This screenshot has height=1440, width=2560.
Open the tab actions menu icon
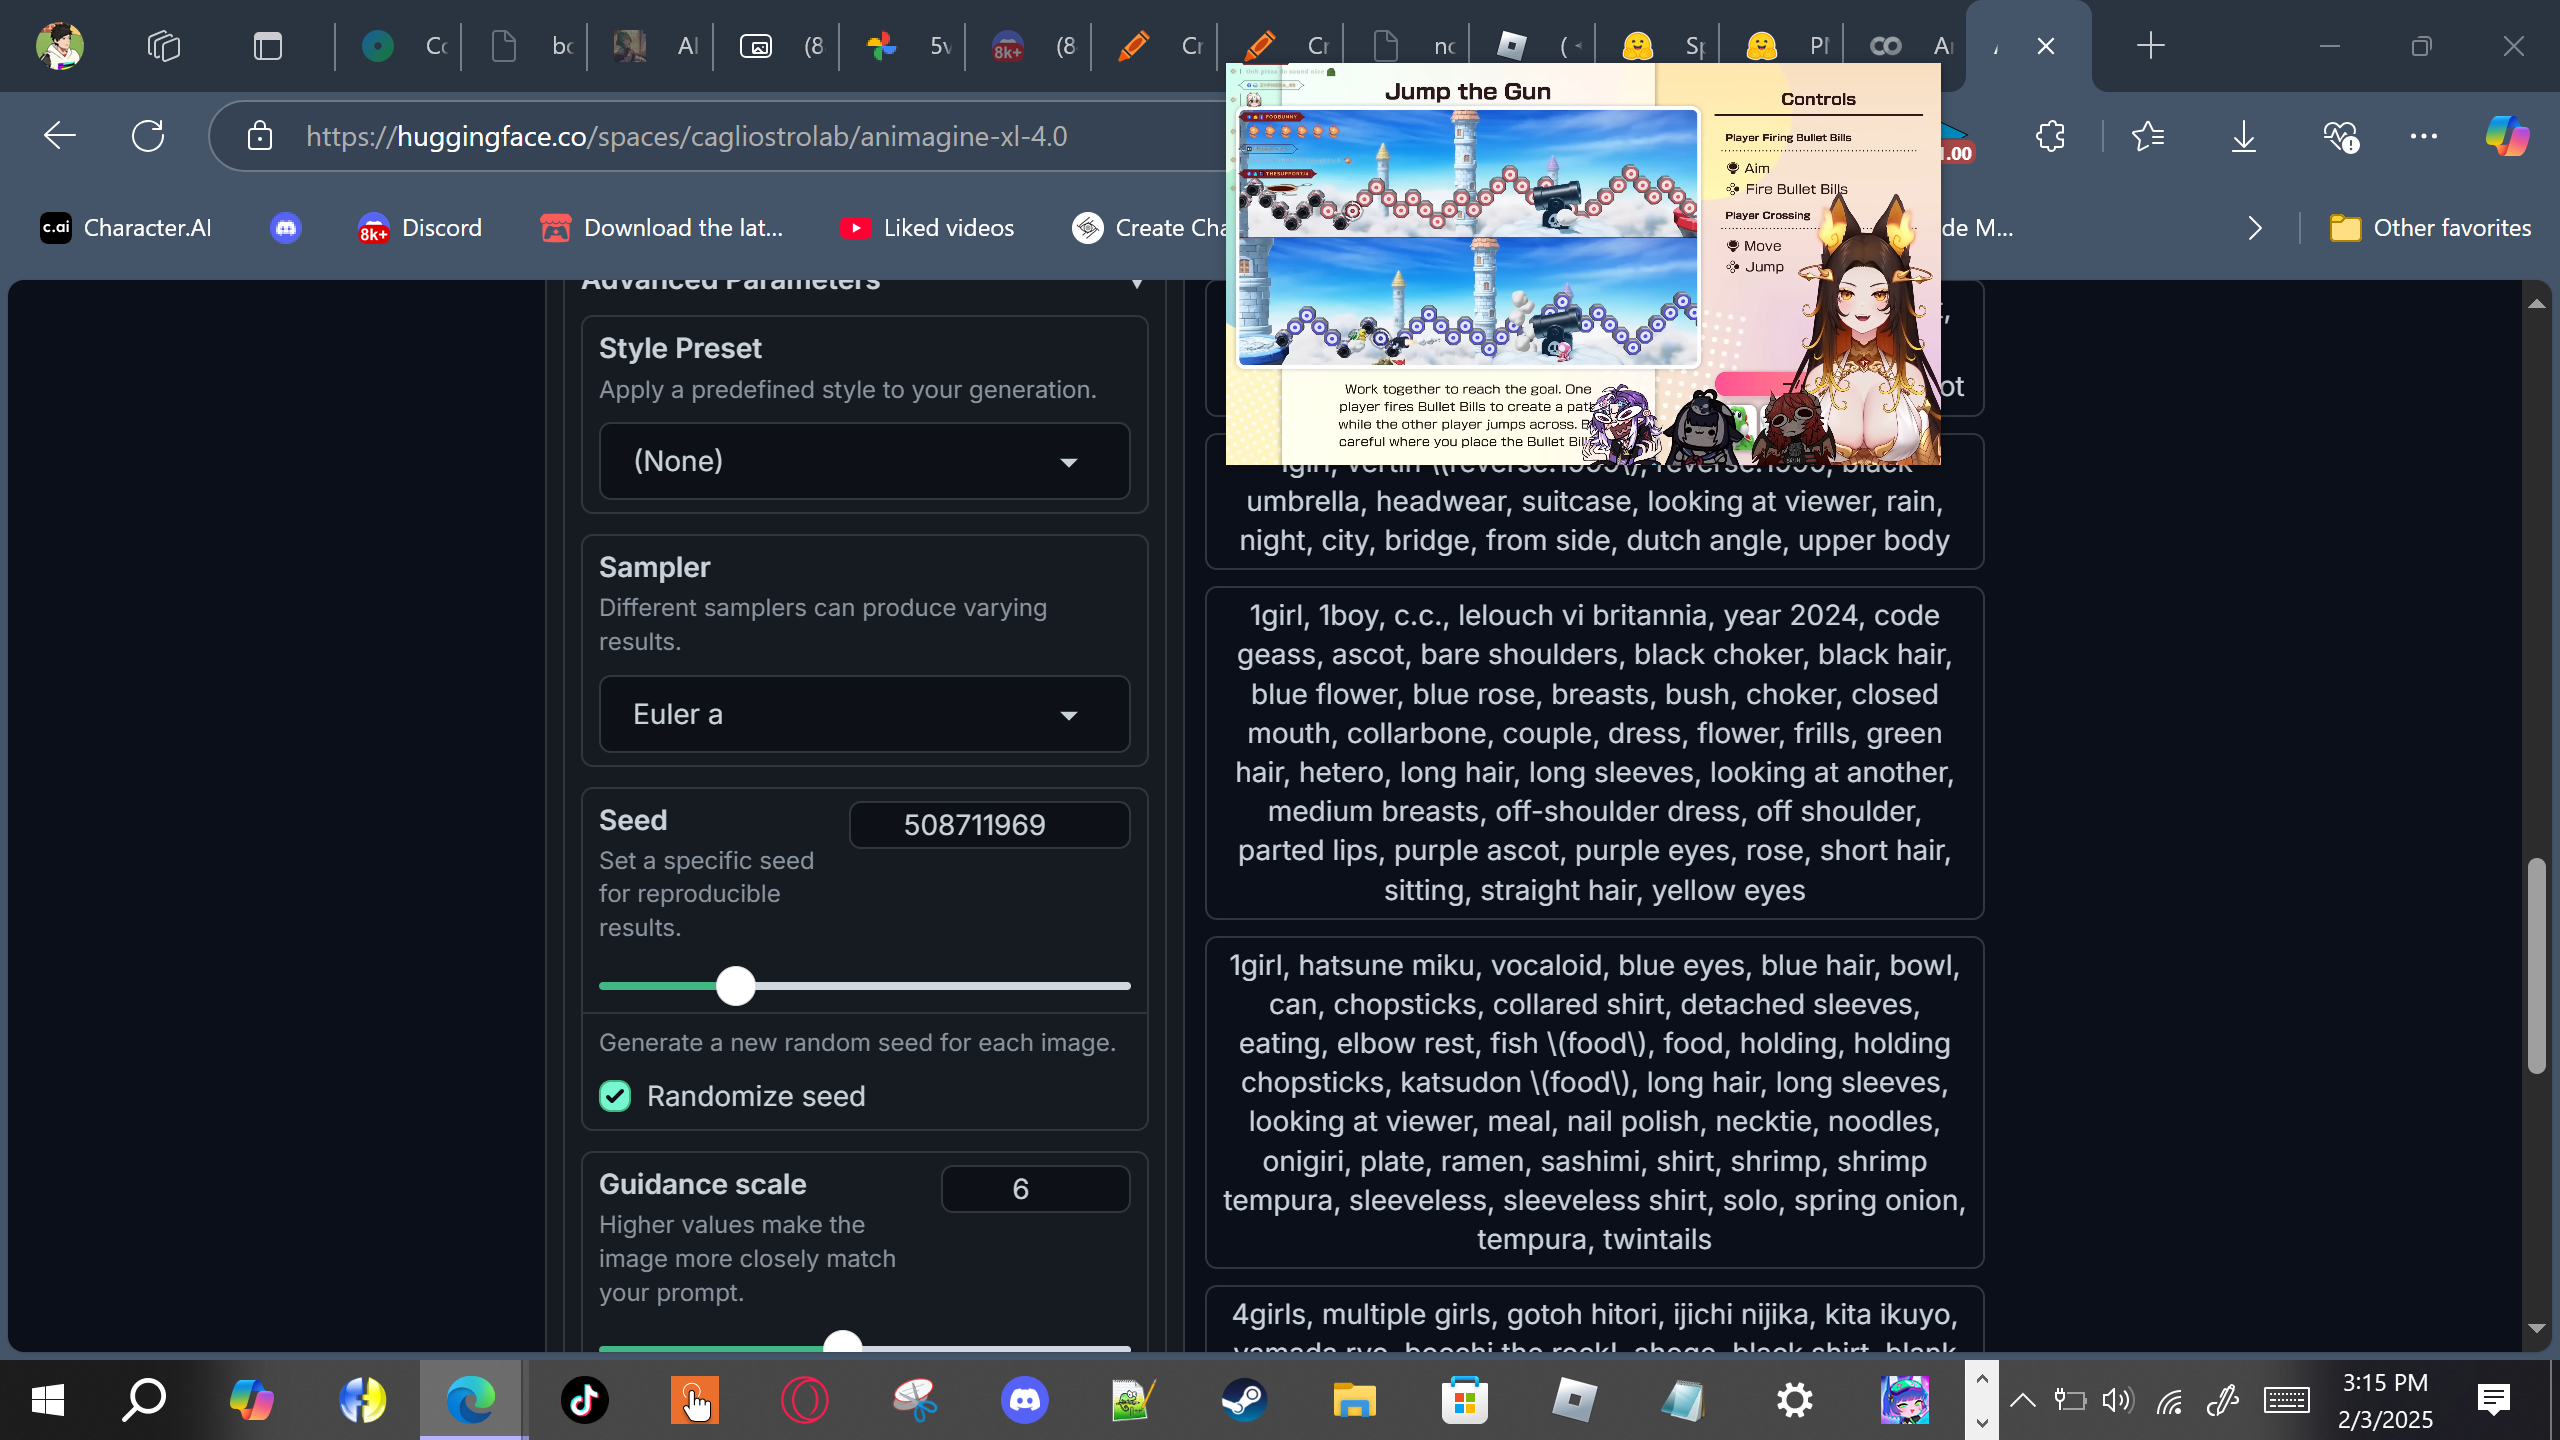coord(267,46)
